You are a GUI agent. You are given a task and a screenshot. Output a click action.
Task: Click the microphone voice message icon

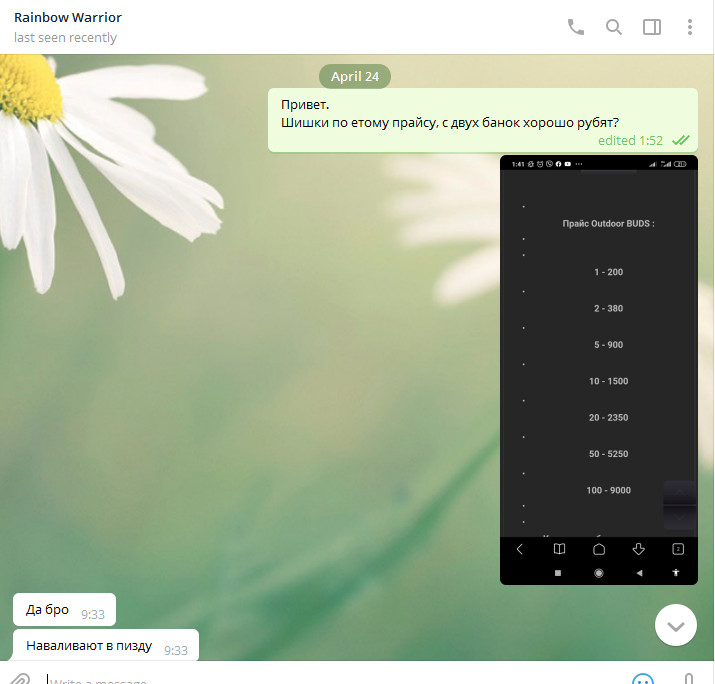click(690, 679)
